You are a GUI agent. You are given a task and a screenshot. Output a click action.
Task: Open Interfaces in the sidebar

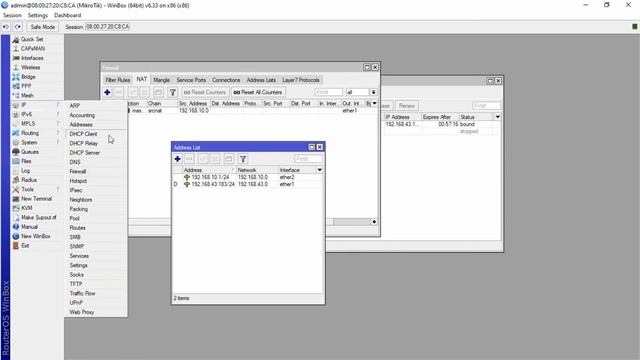pos(32,58)
